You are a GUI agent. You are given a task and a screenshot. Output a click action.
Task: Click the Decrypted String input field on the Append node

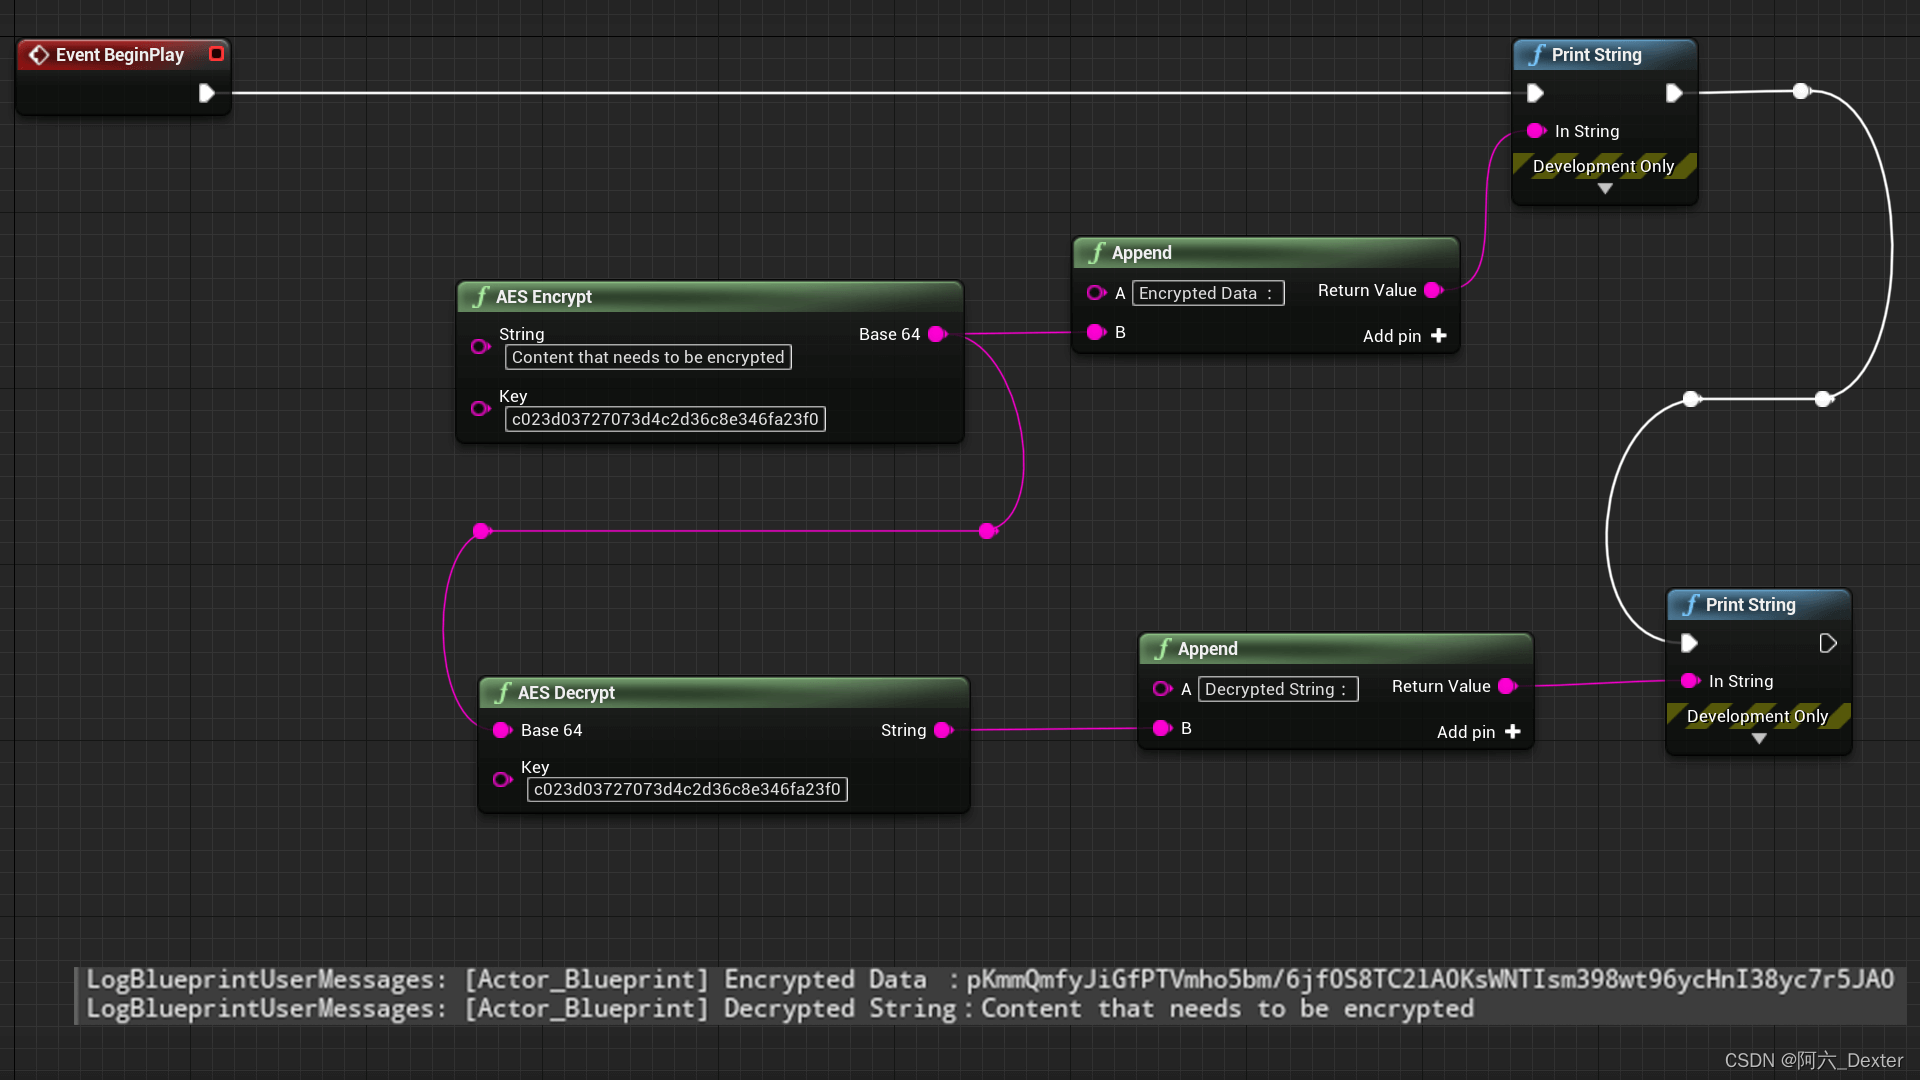tap(1277, 689)
